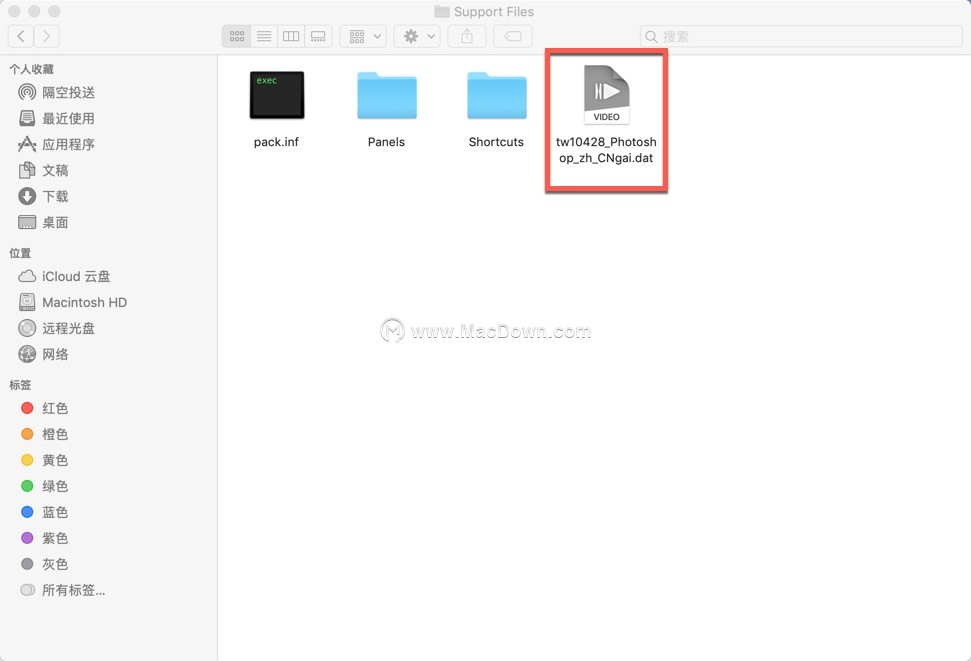Viewport: 971px width, 661px height.
Task: Focus the 搜索 search field
Action: click(x=801, y=37)
